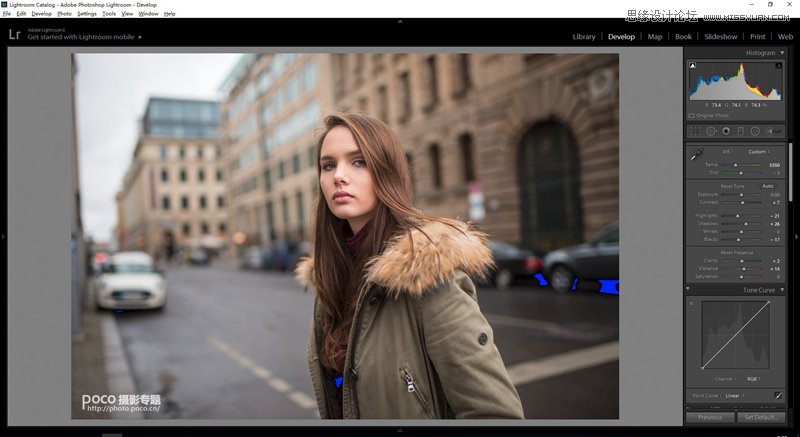This screenshot has width=800, height=437.
Task: Toggle highlight clipping indicator in histogram
Action: [781, 65]
